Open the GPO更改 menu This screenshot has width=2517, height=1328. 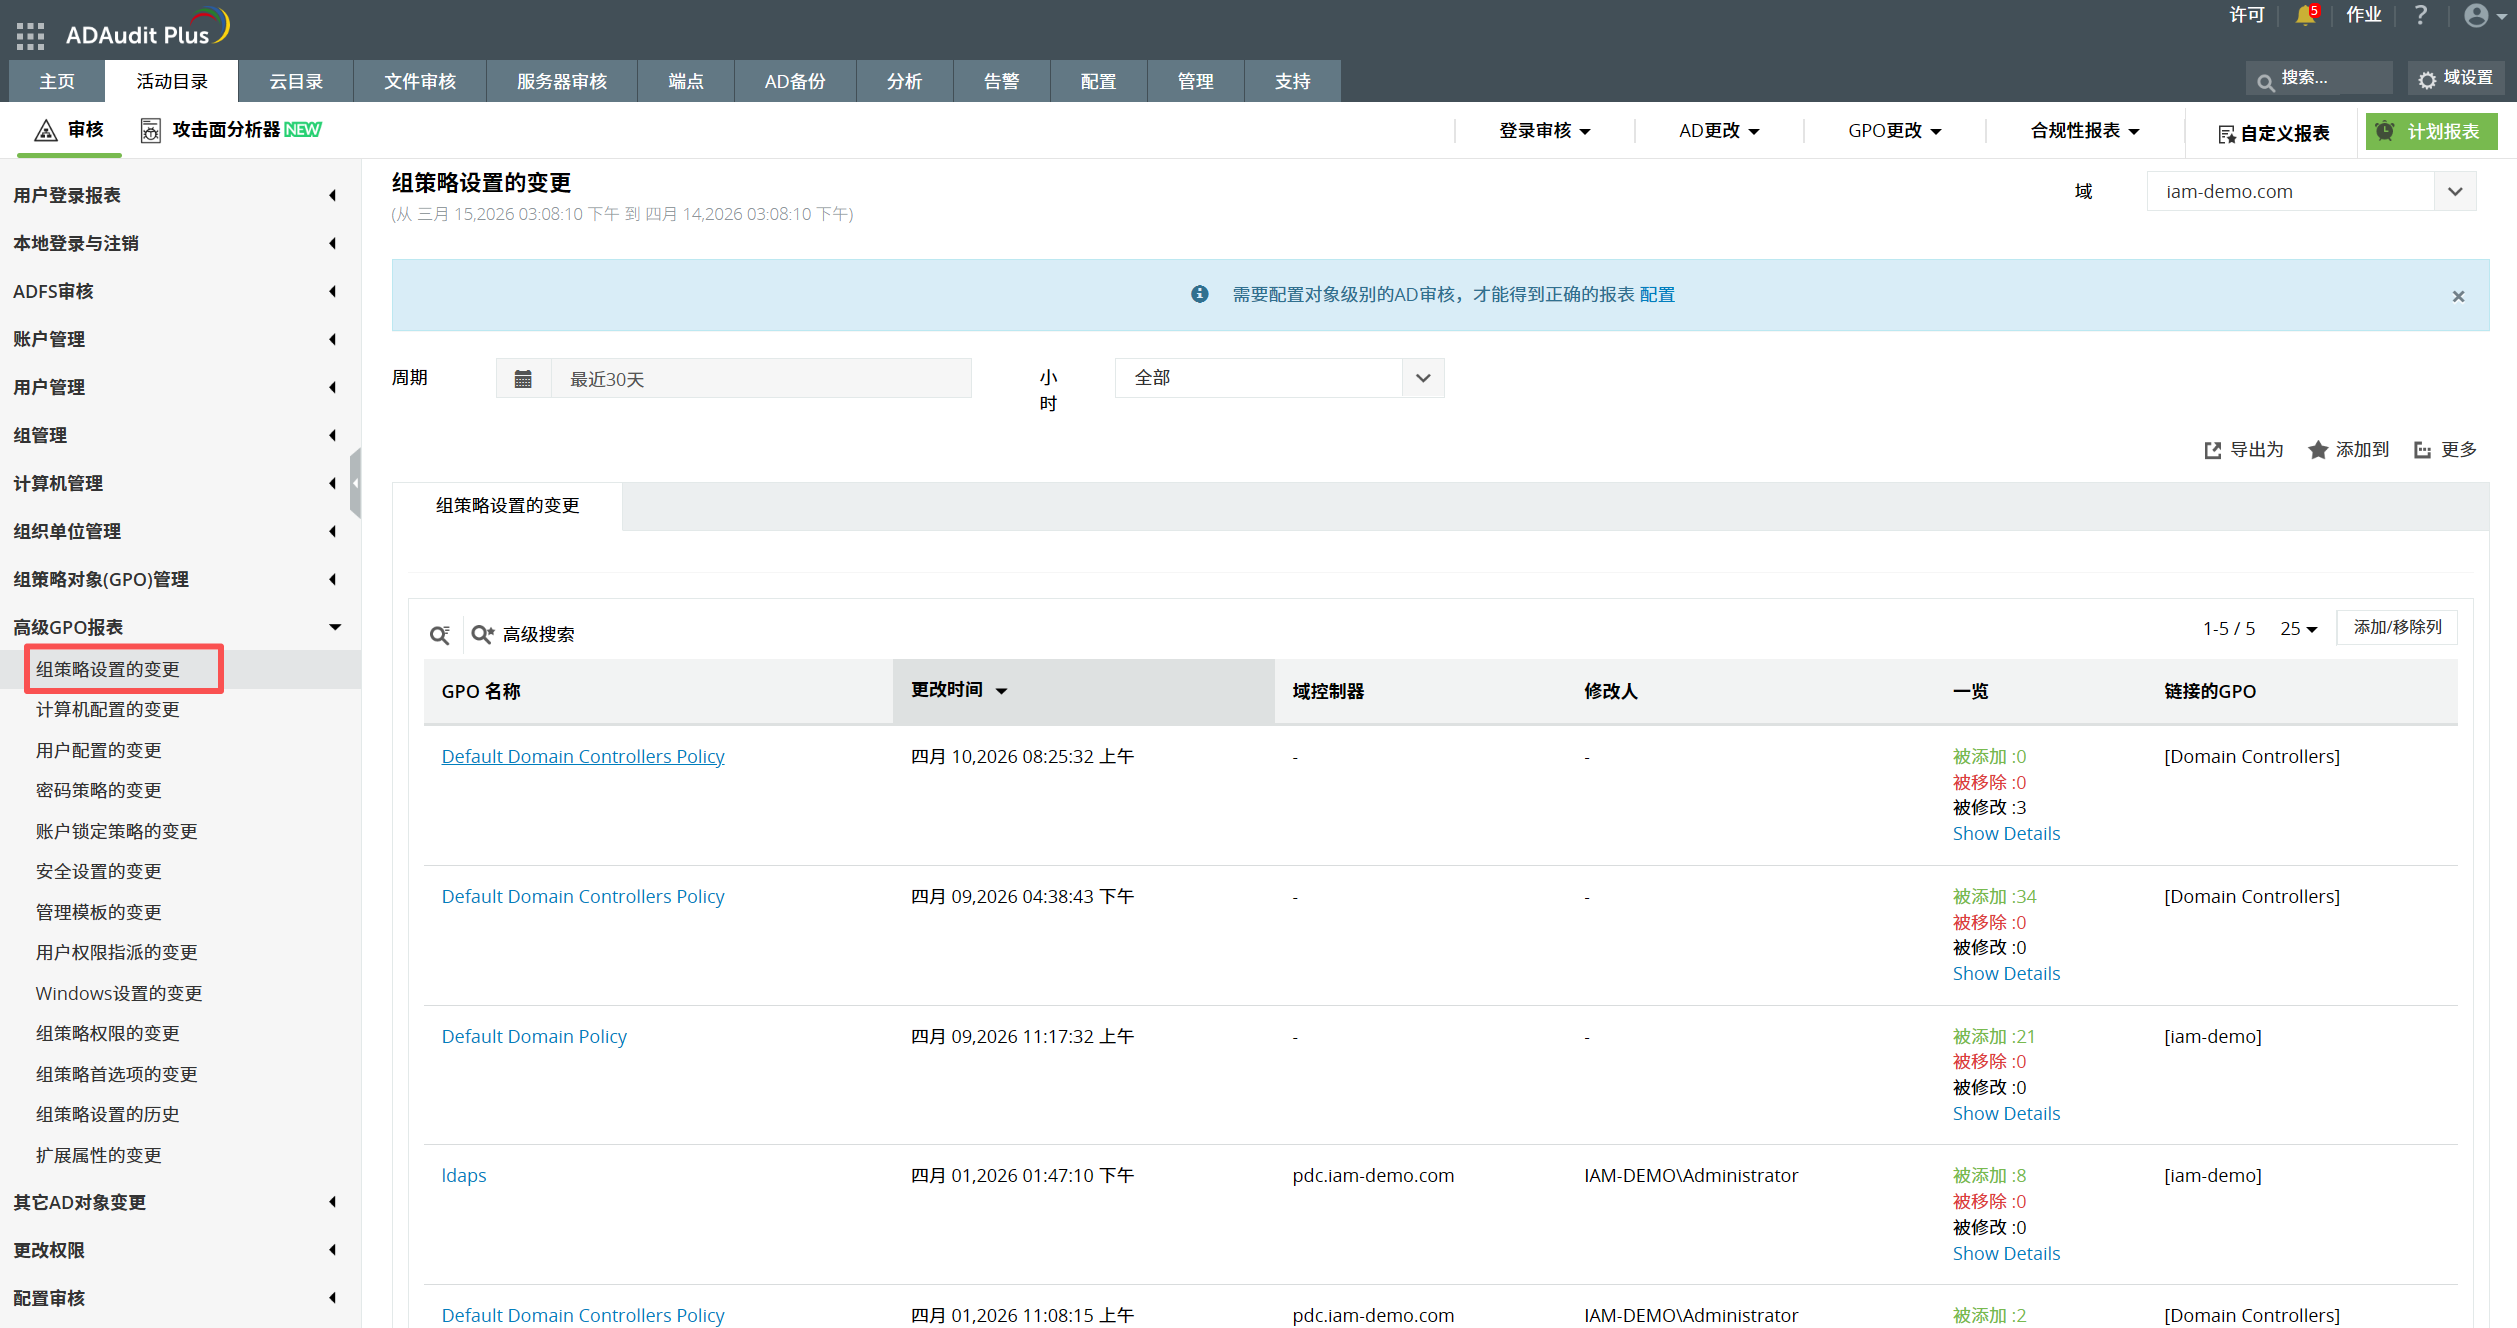[x=1894, y=131]
